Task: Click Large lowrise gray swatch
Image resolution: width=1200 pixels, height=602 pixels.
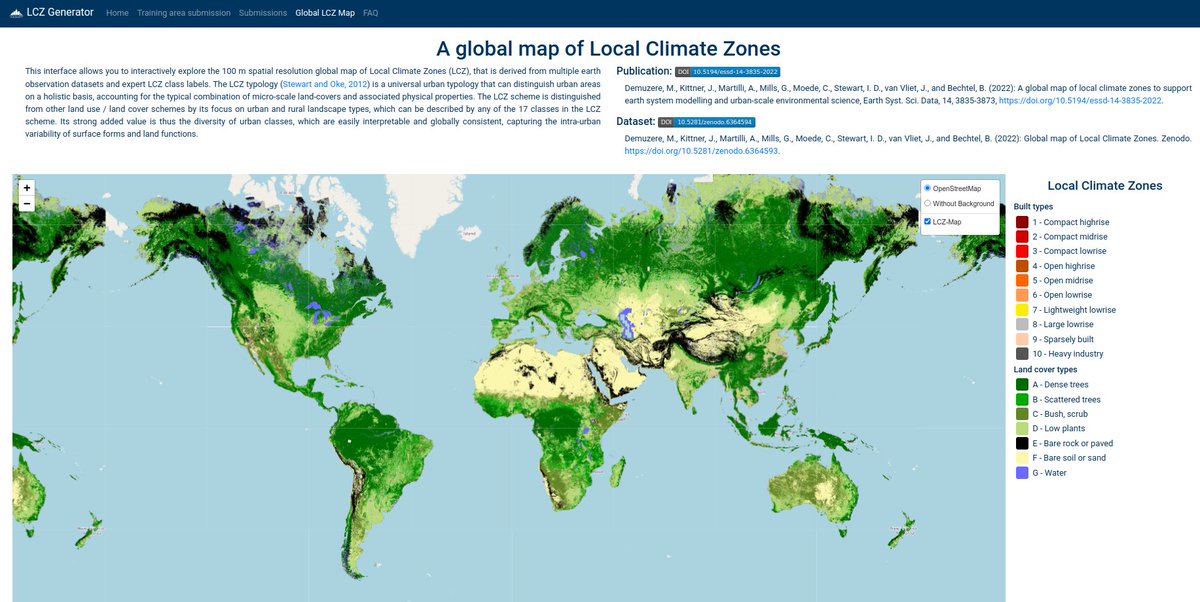Action: (x=1022, y=325)
